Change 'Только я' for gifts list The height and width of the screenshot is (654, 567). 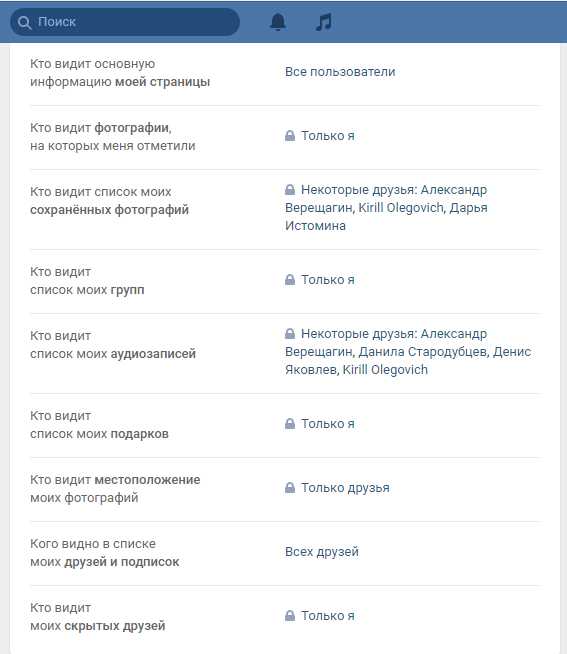328,424
